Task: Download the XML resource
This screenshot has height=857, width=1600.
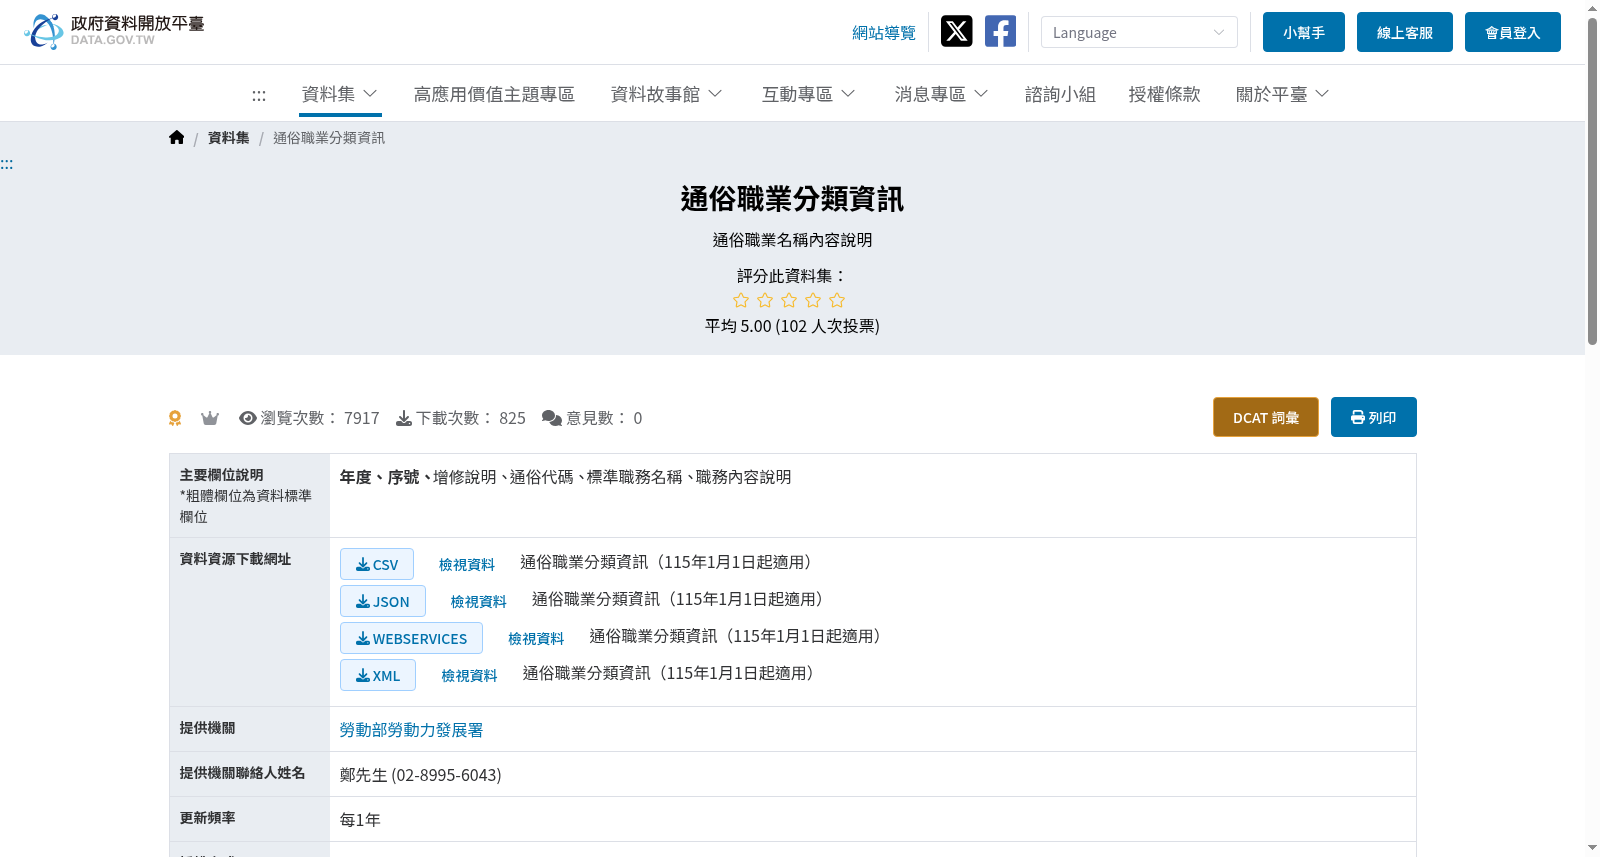Action: 378,675
